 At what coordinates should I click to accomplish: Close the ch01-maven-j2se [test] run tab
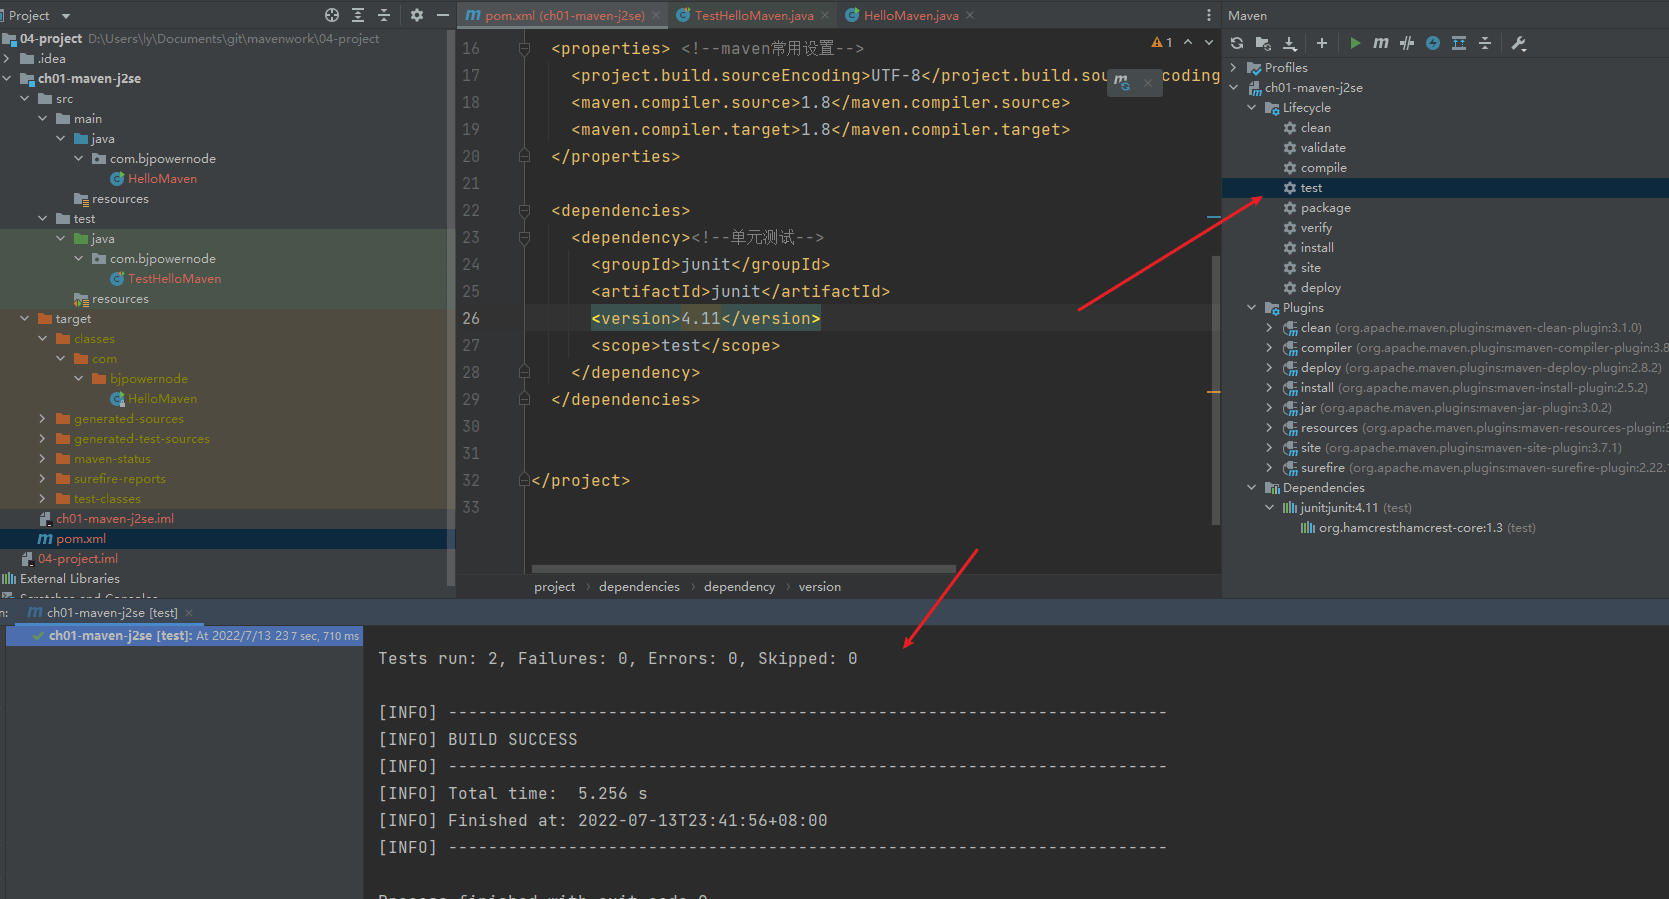coord(189,613)
